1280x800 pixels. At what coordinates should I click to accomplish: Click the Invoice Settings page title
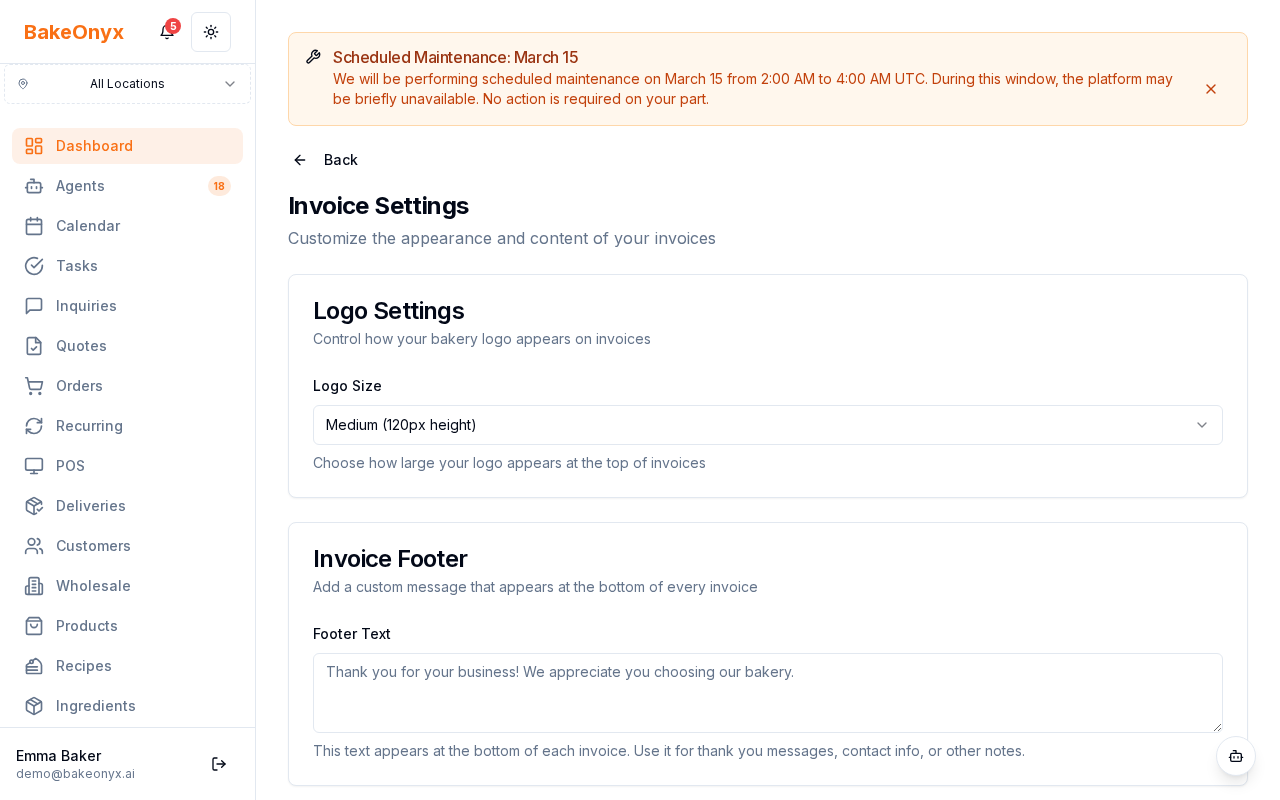pyautogui.click(x=378, y=206)
